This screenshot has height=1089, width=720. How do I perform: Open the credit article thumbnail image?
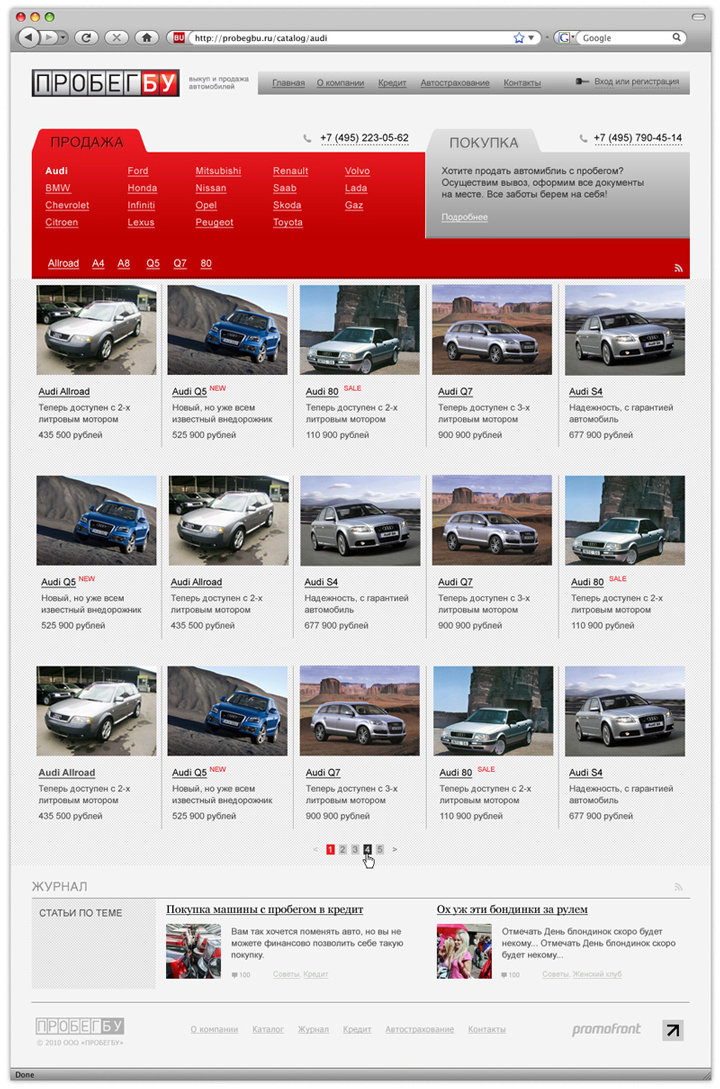pyautogui.click(x=194, y=951)
